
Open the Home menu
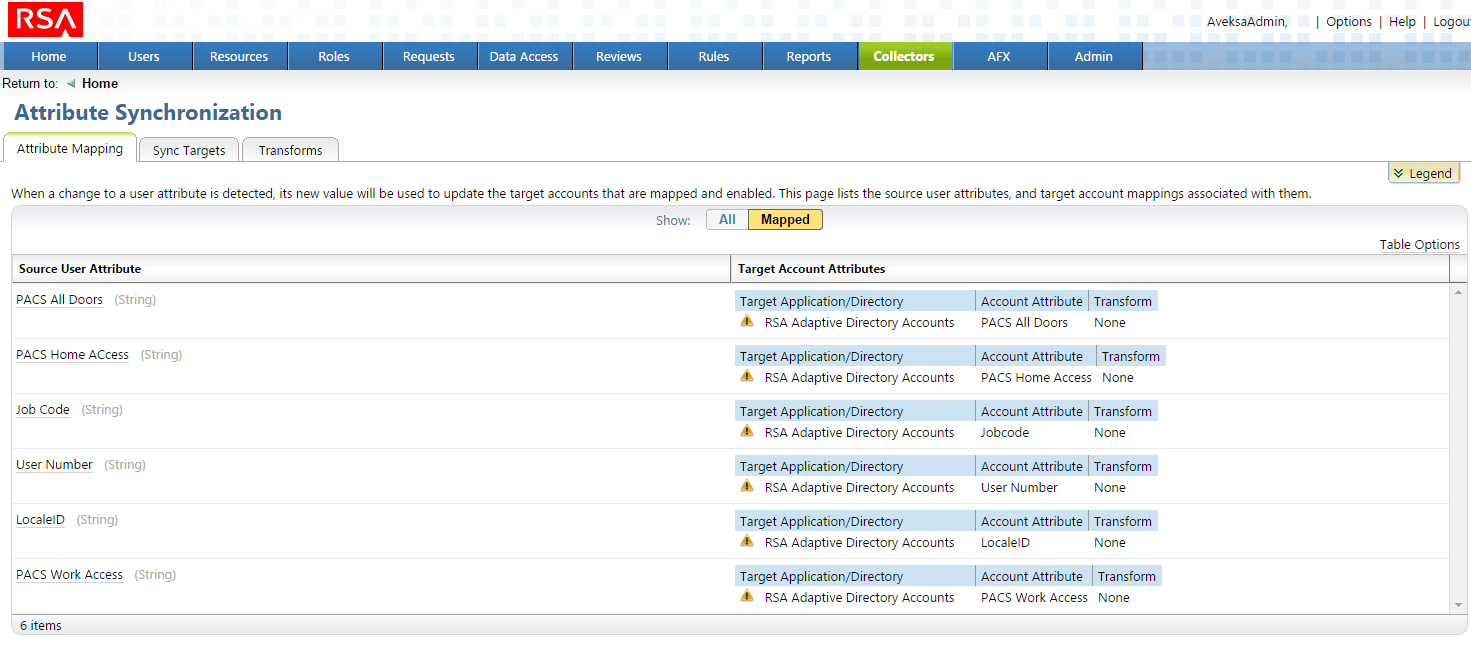click(49, 56)
